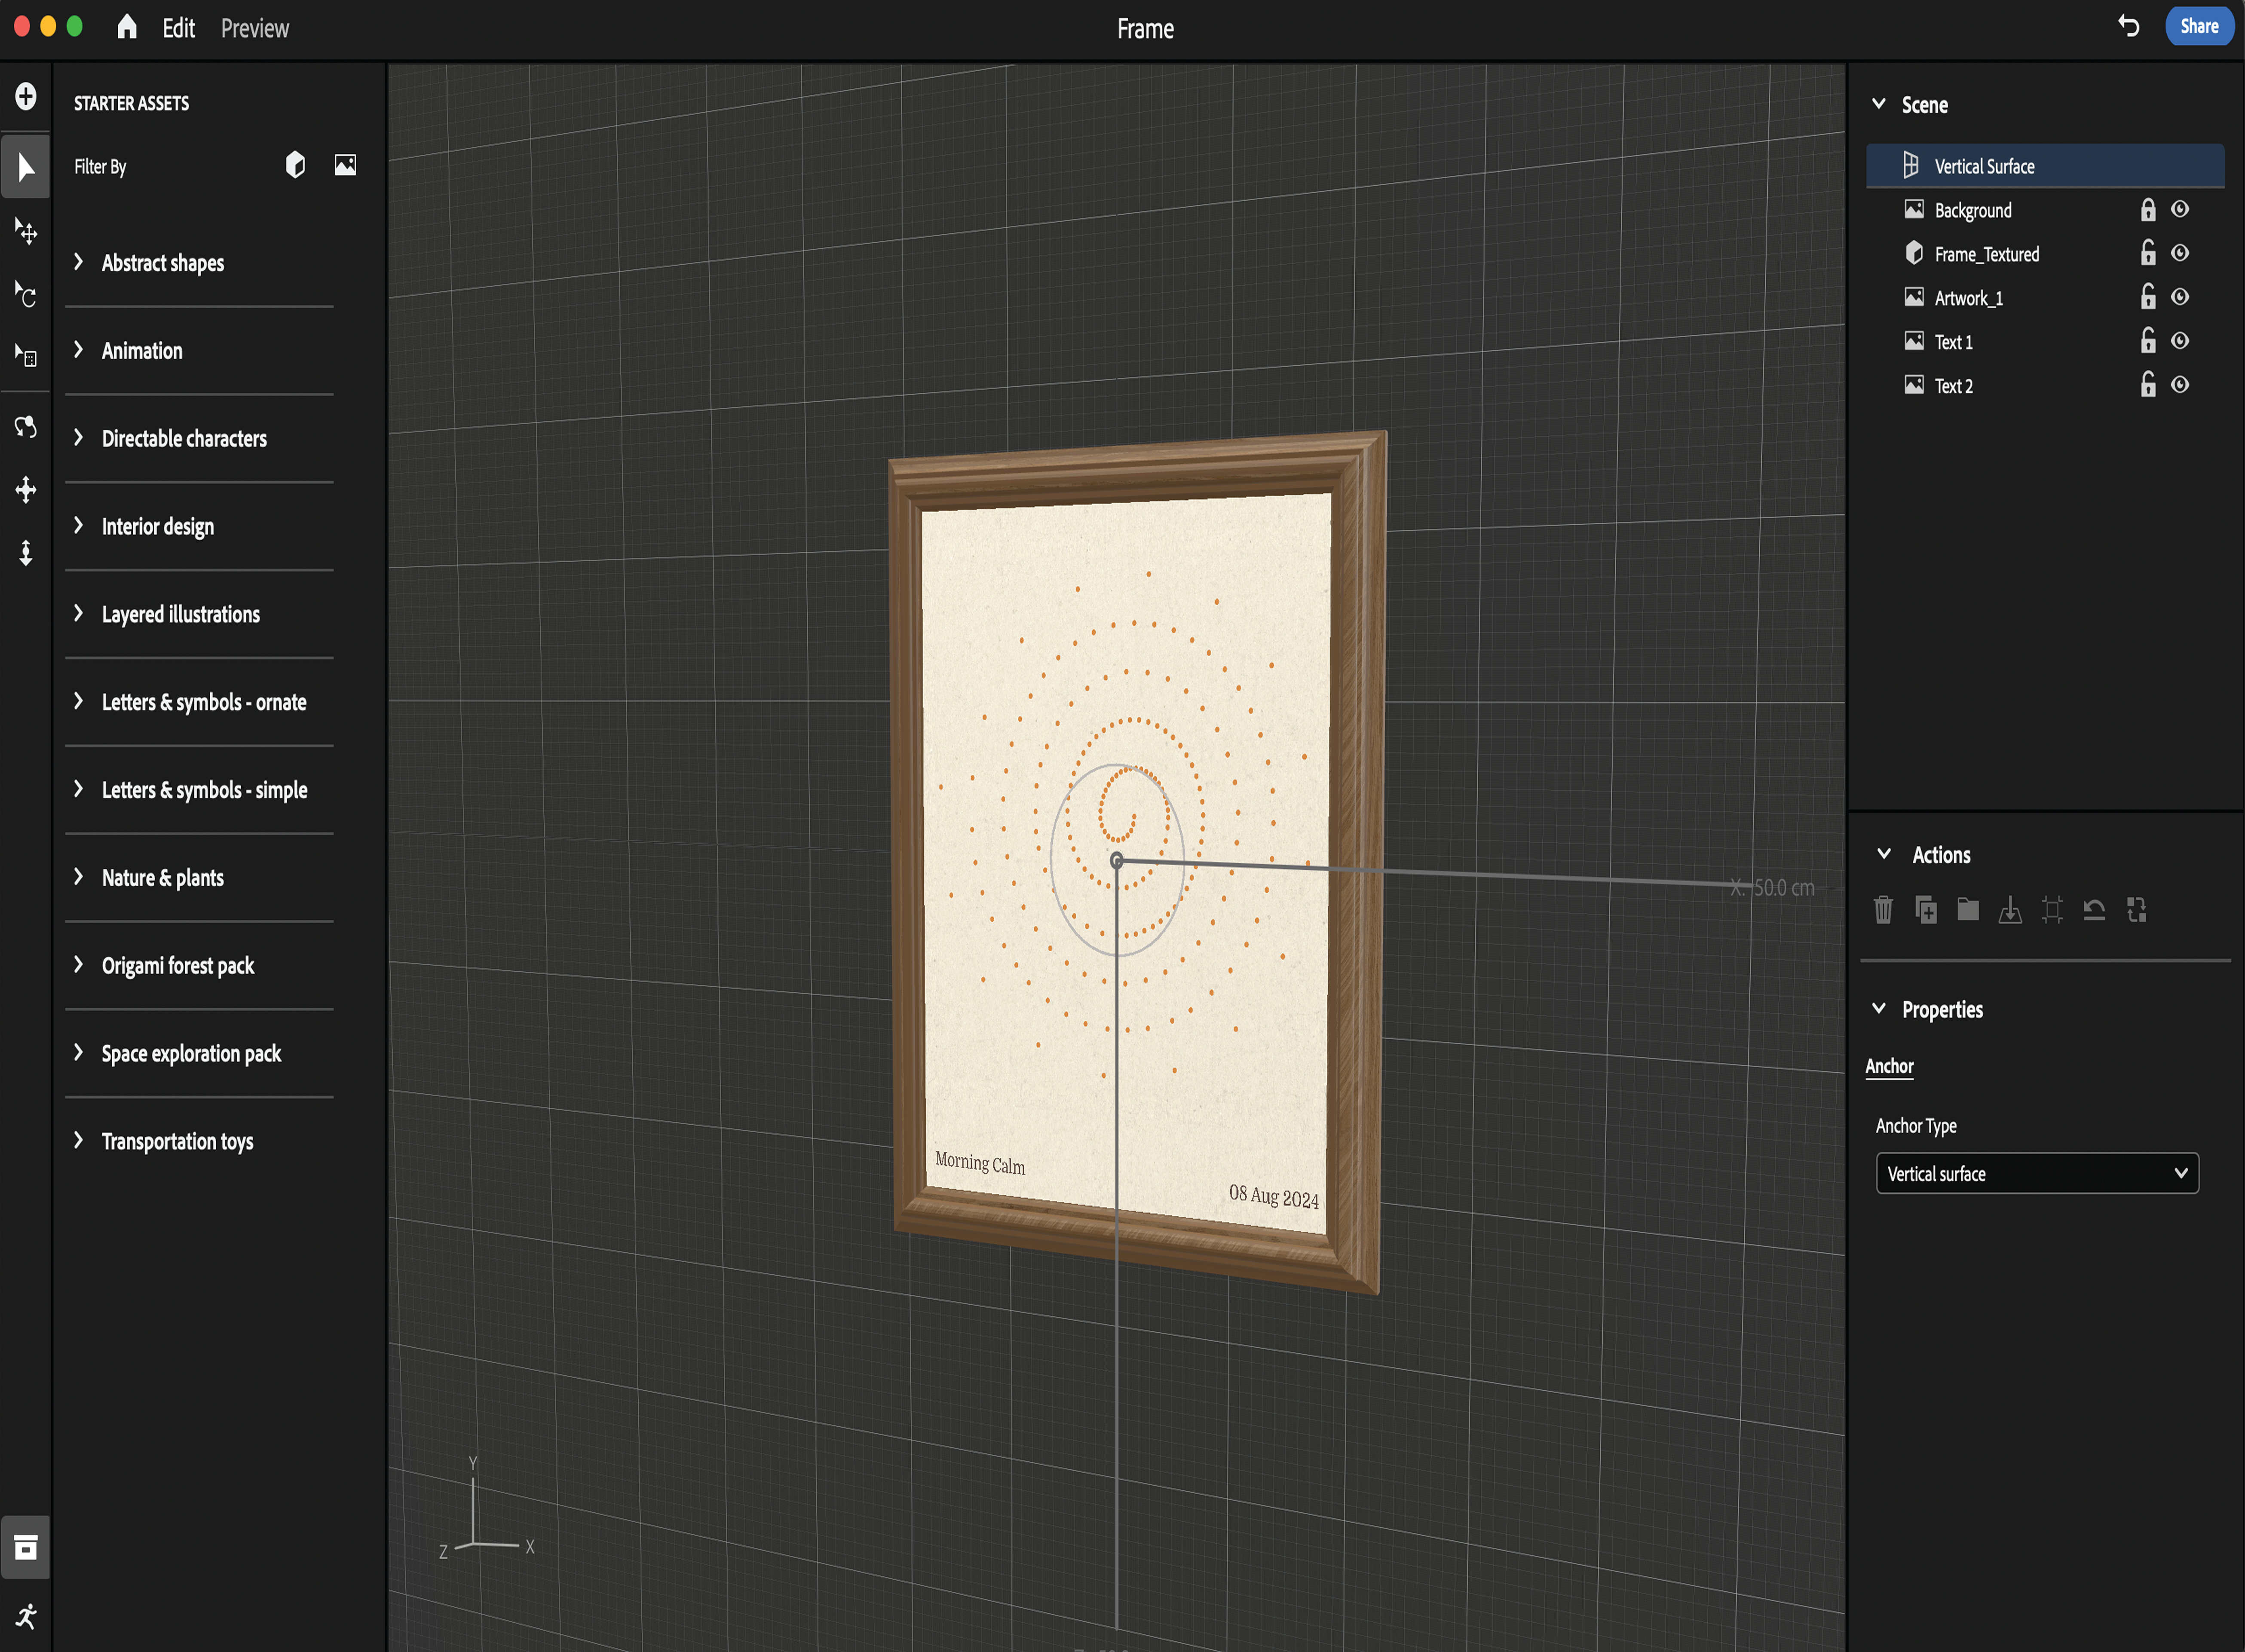Expand the Nature & plants category
Screen dimensions: 2245x1652
tap(162, 878)
